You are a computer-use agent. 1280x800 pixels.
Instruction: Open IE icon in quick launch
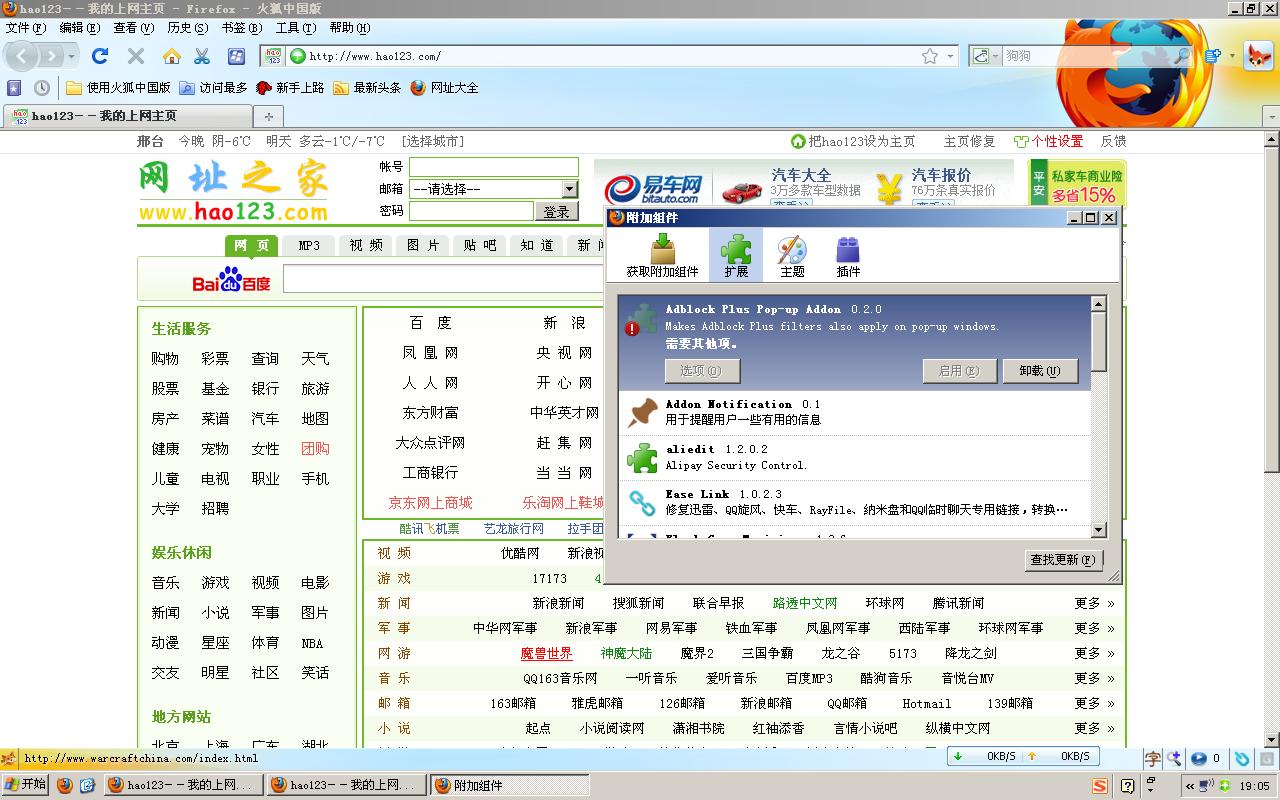pos(87,785)
